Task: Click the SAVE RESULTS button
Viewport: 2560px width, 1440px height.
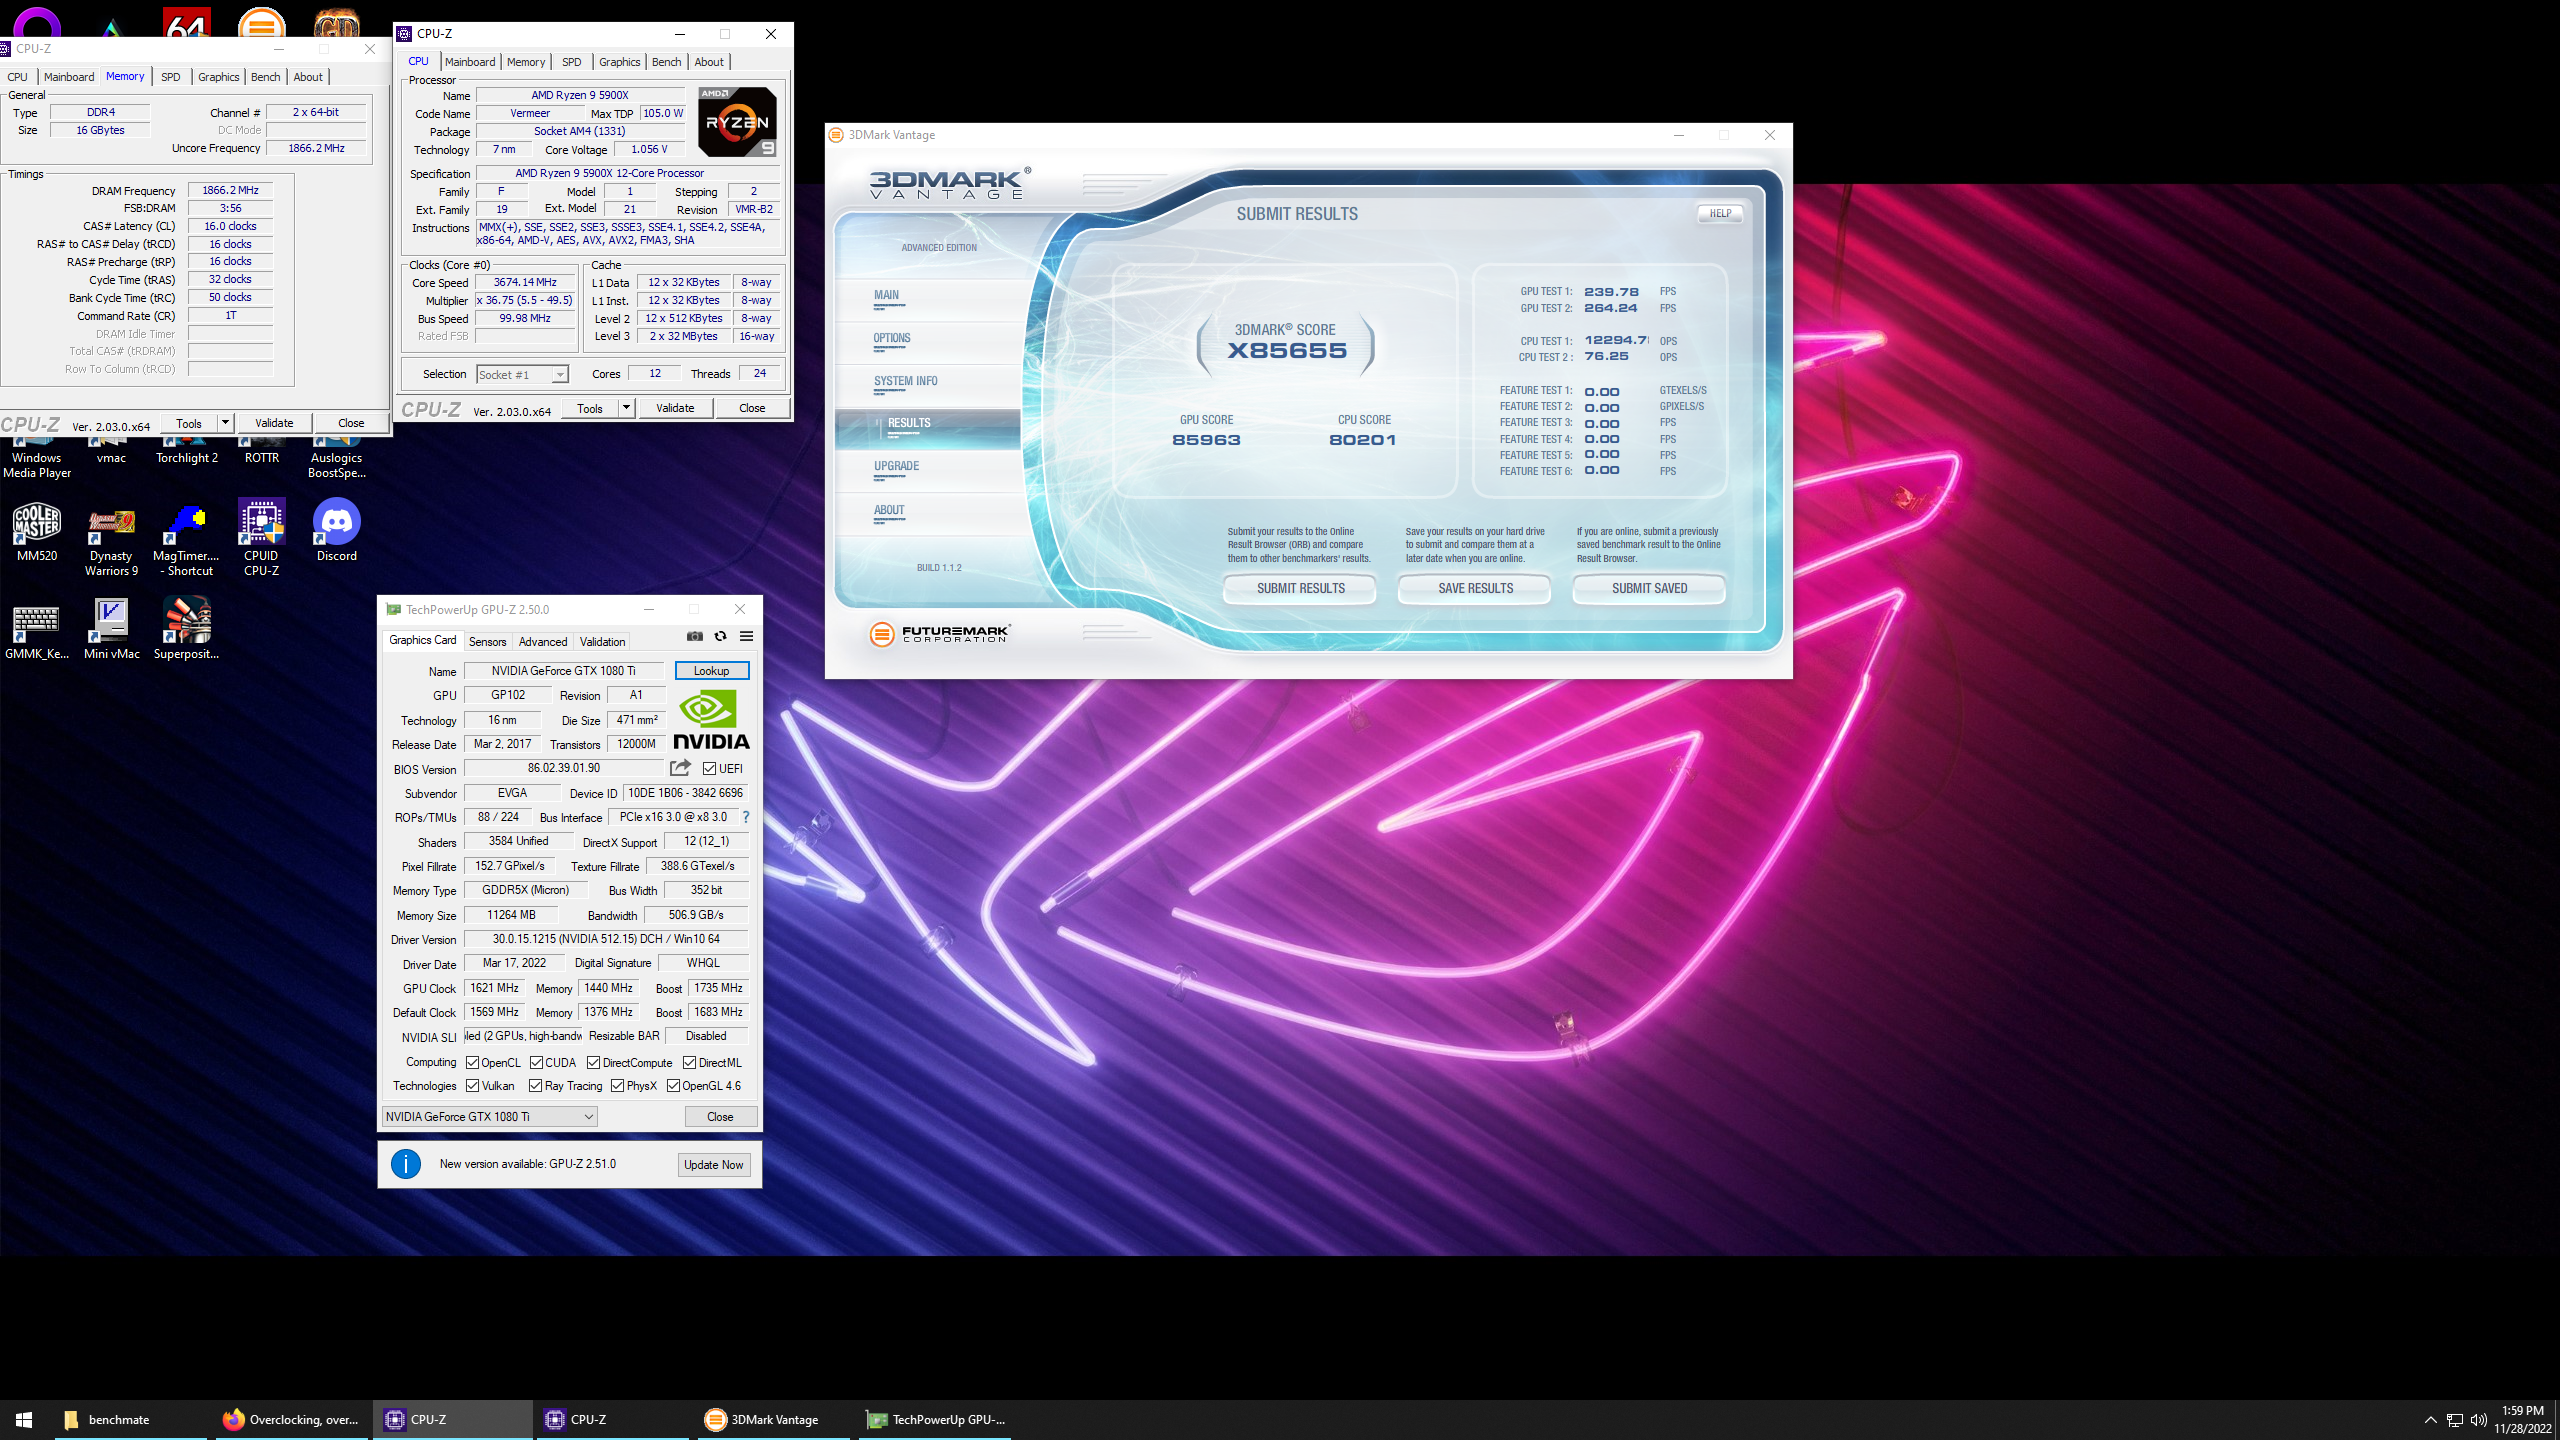Action: [1475, 589]
